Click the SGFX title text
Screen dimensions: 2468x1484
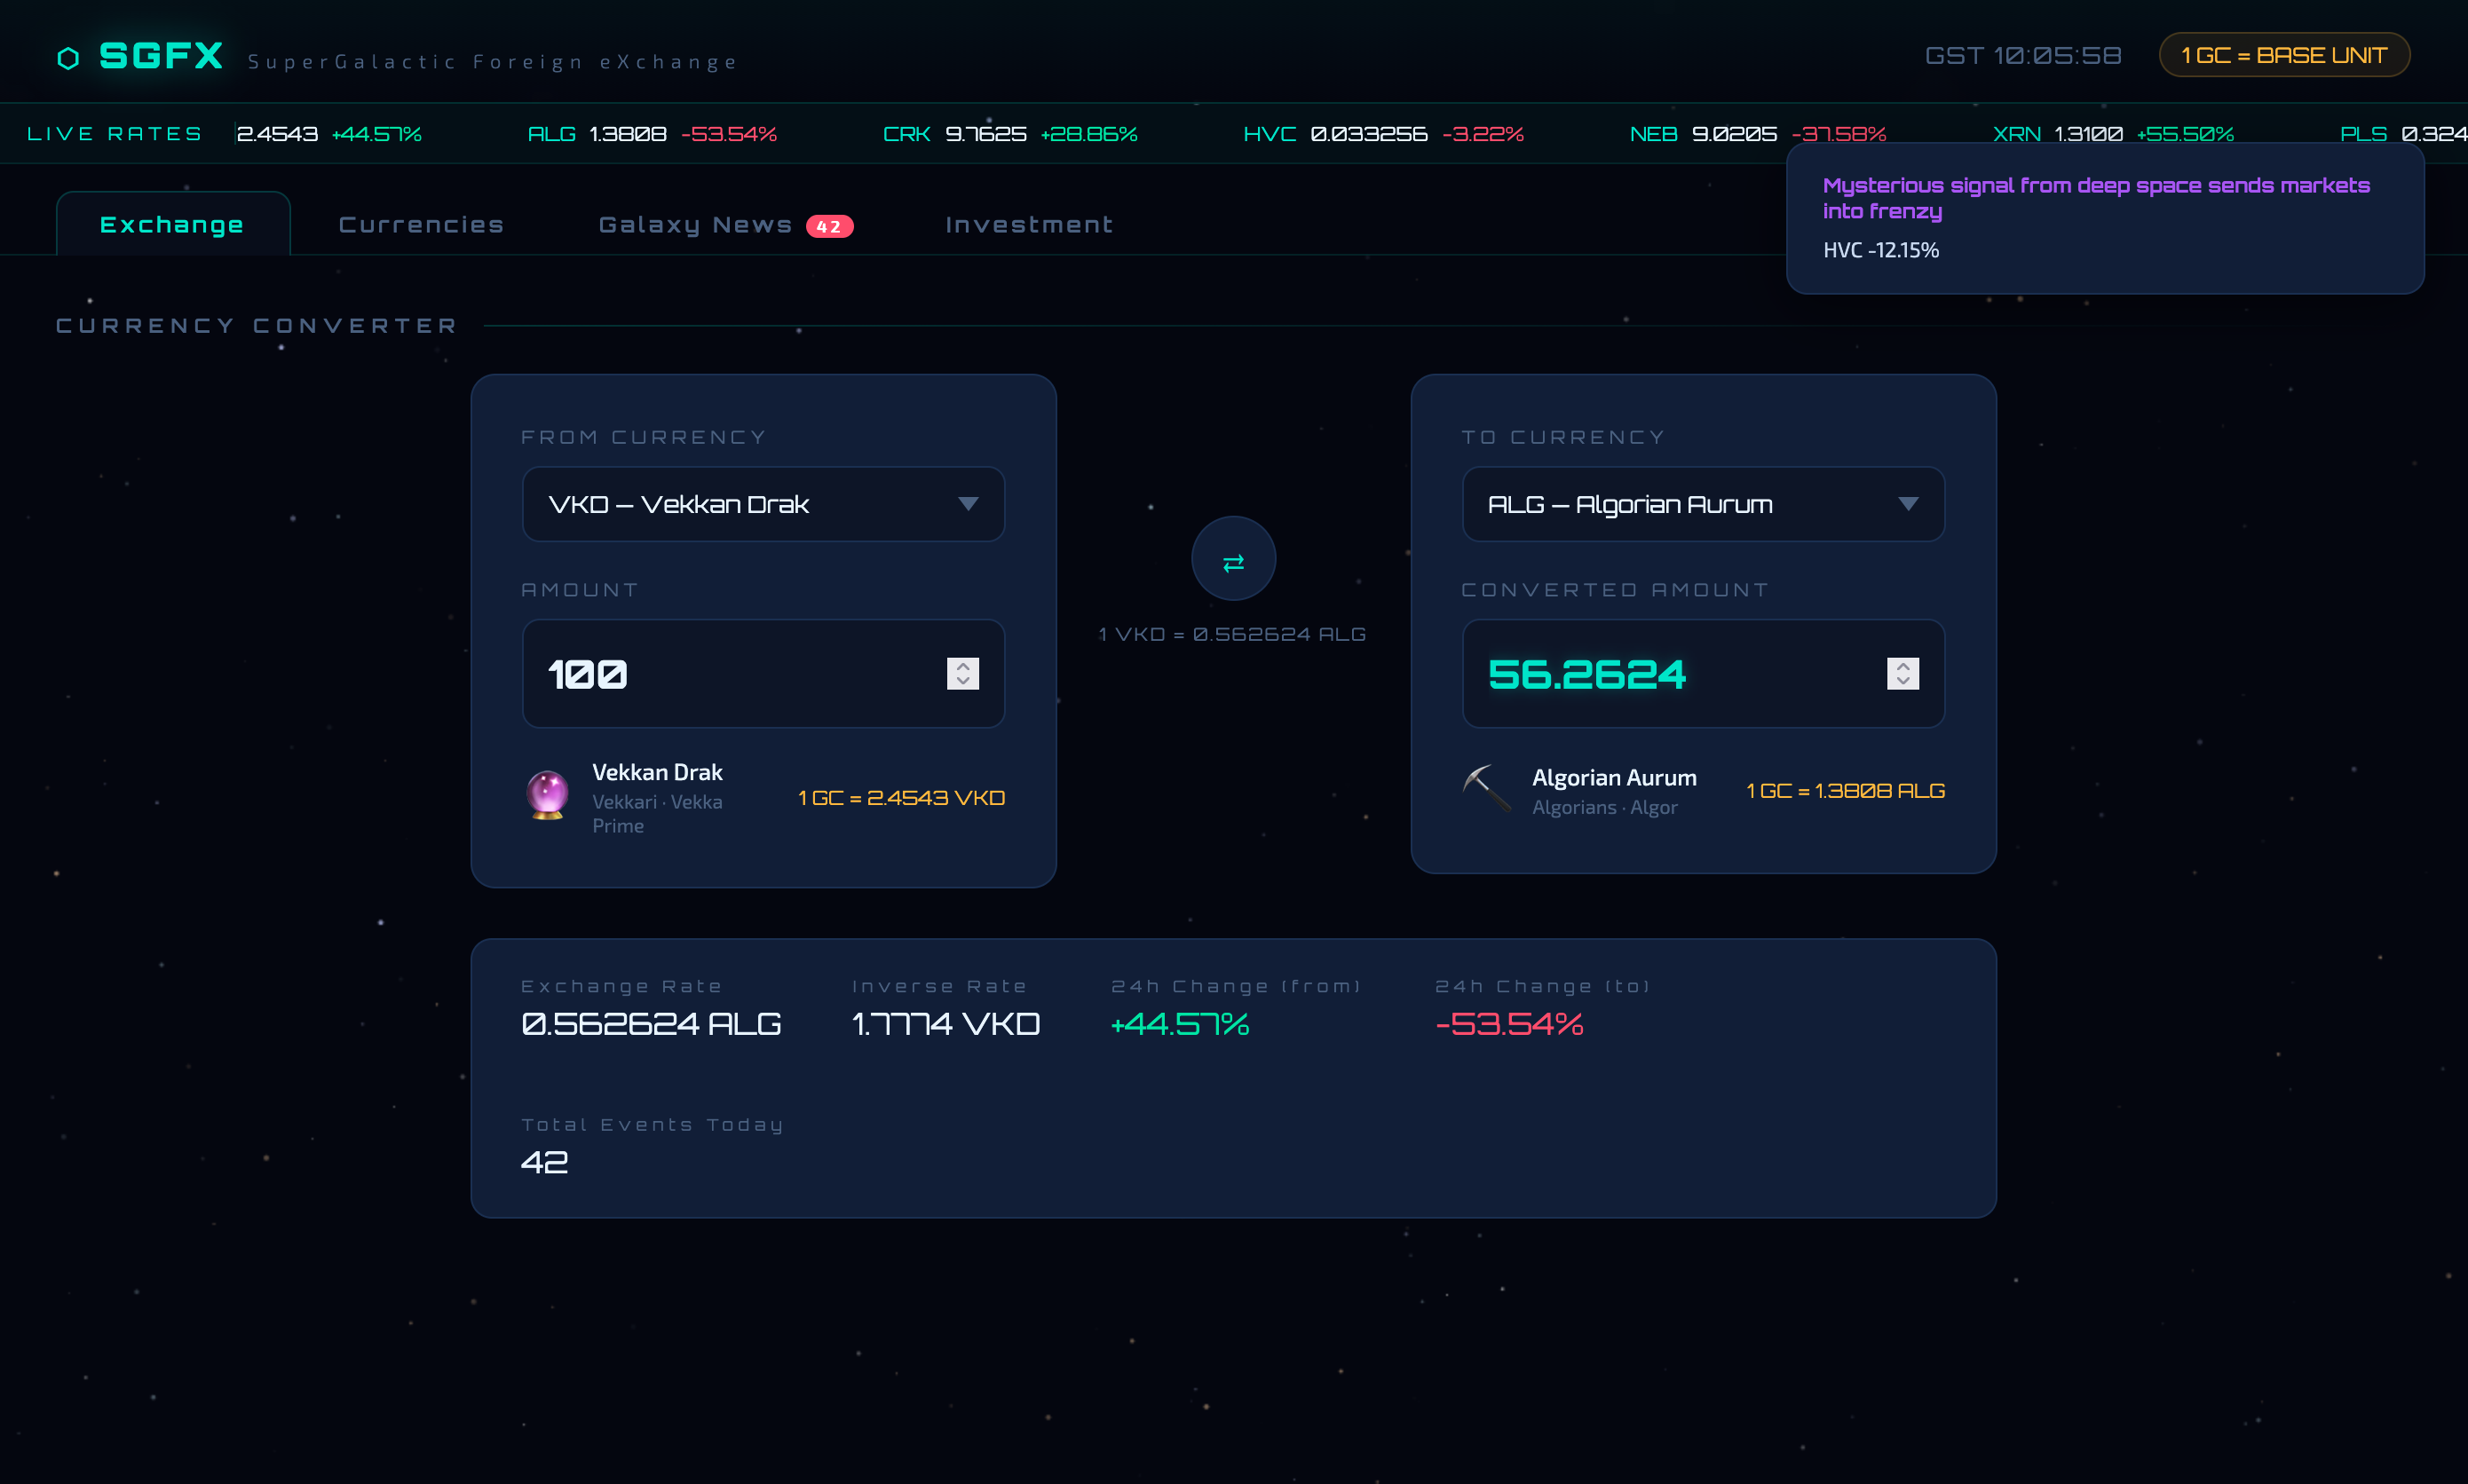[x=161, y=55]
